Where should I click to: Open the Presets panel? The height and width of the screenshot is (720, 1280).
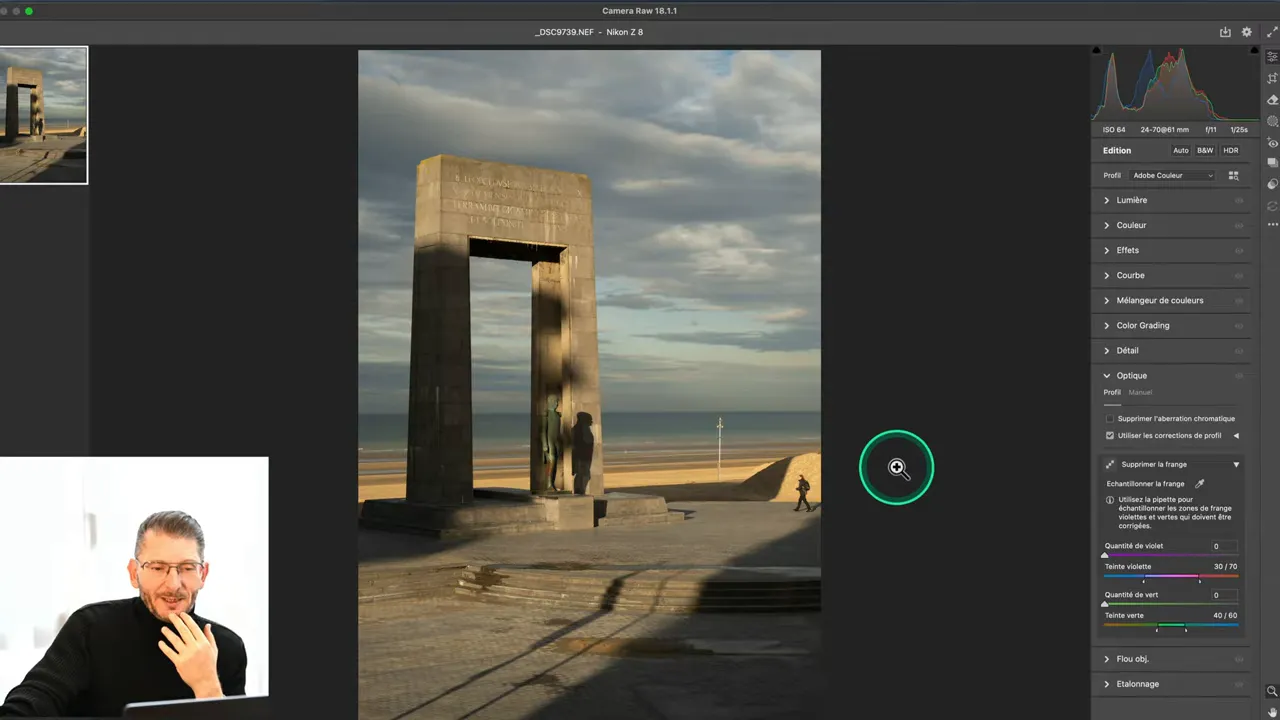tap(1272, 161)
